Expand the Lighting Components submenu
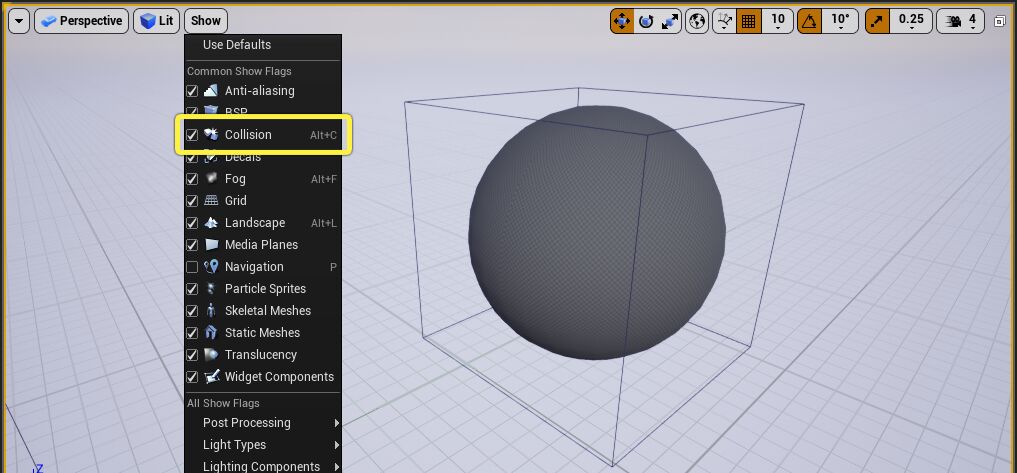This screenshot has width=1017, height=473. coord(263,467)
